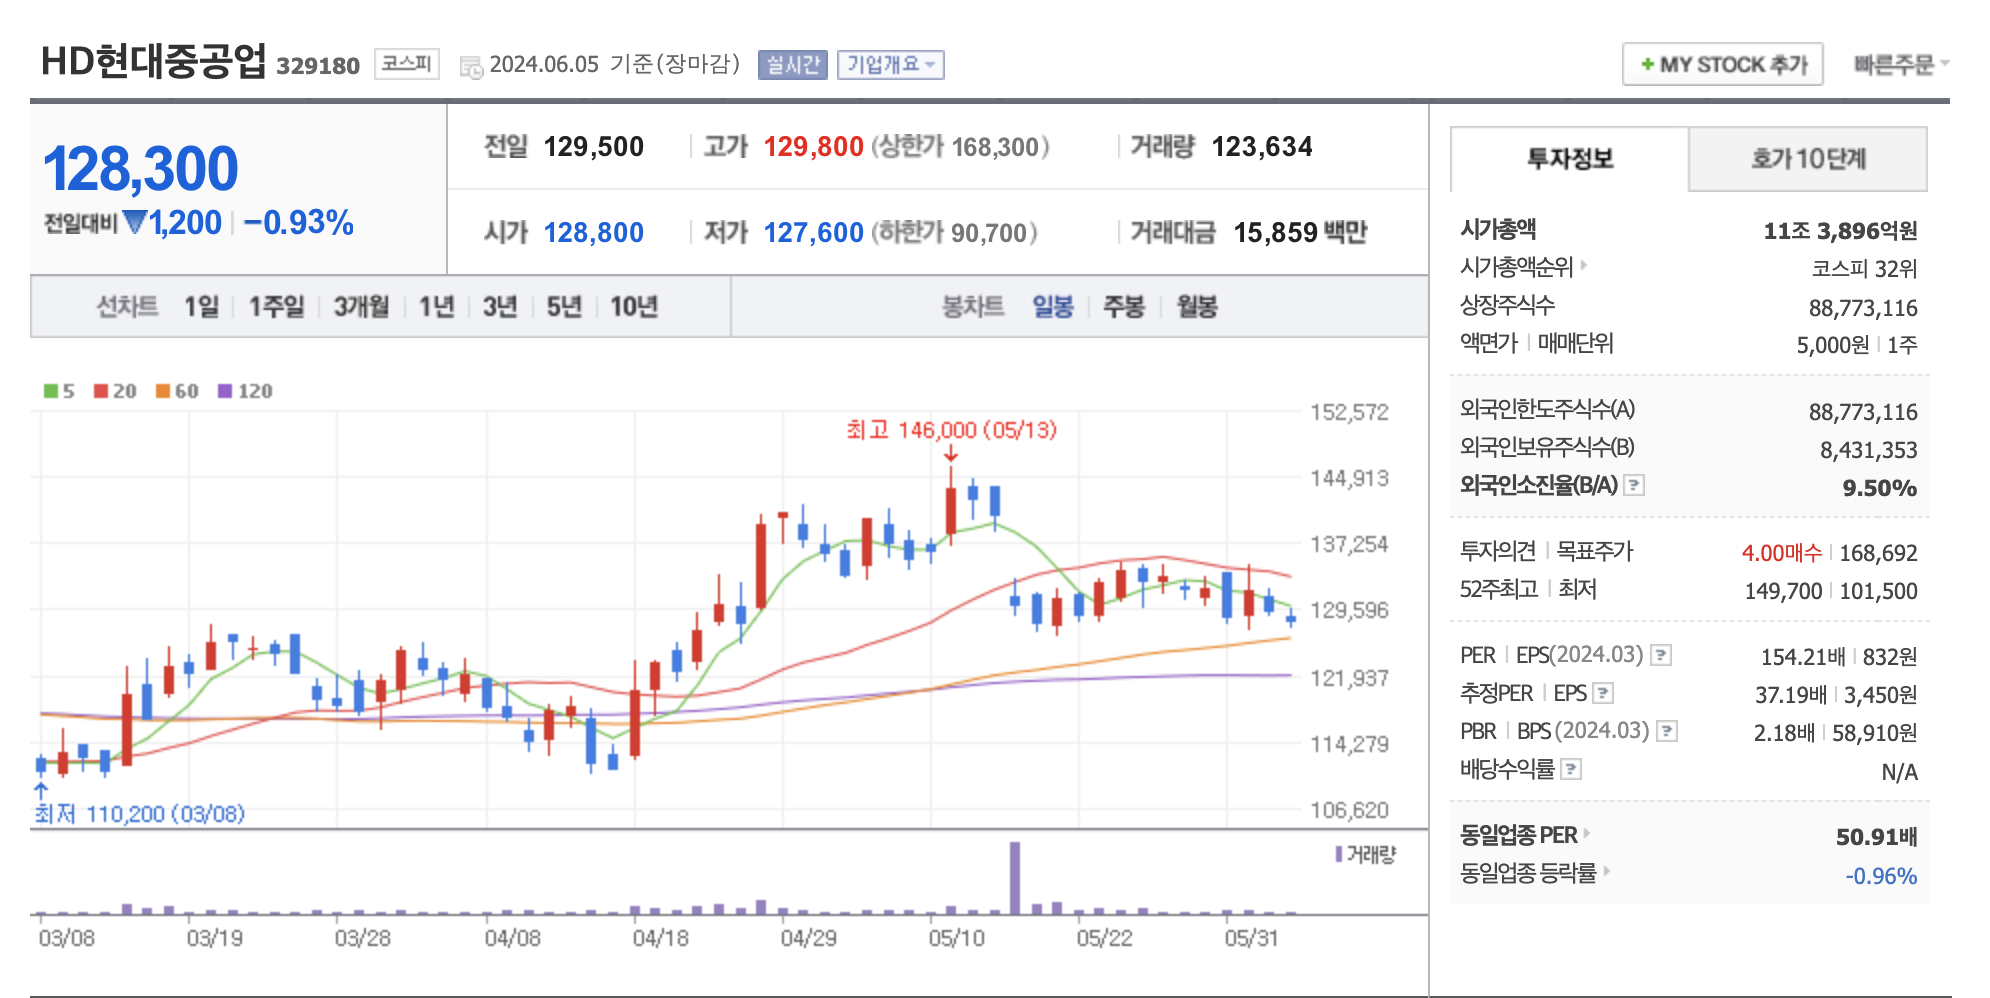The image size is (1990, 998).
Task: Select the 3개월 line chart period
Action: pyautogui.click(x=361, y=307)
